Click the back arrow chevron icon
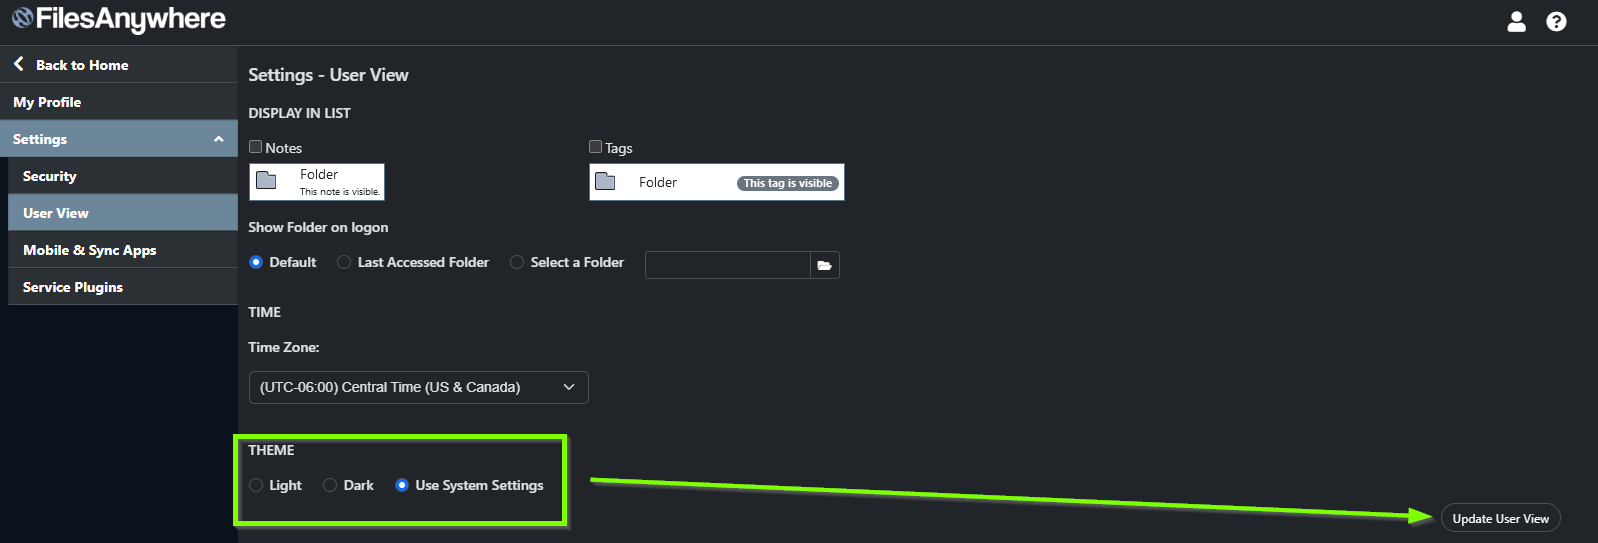Screen dimensions: 1598x543 (18, 64)
